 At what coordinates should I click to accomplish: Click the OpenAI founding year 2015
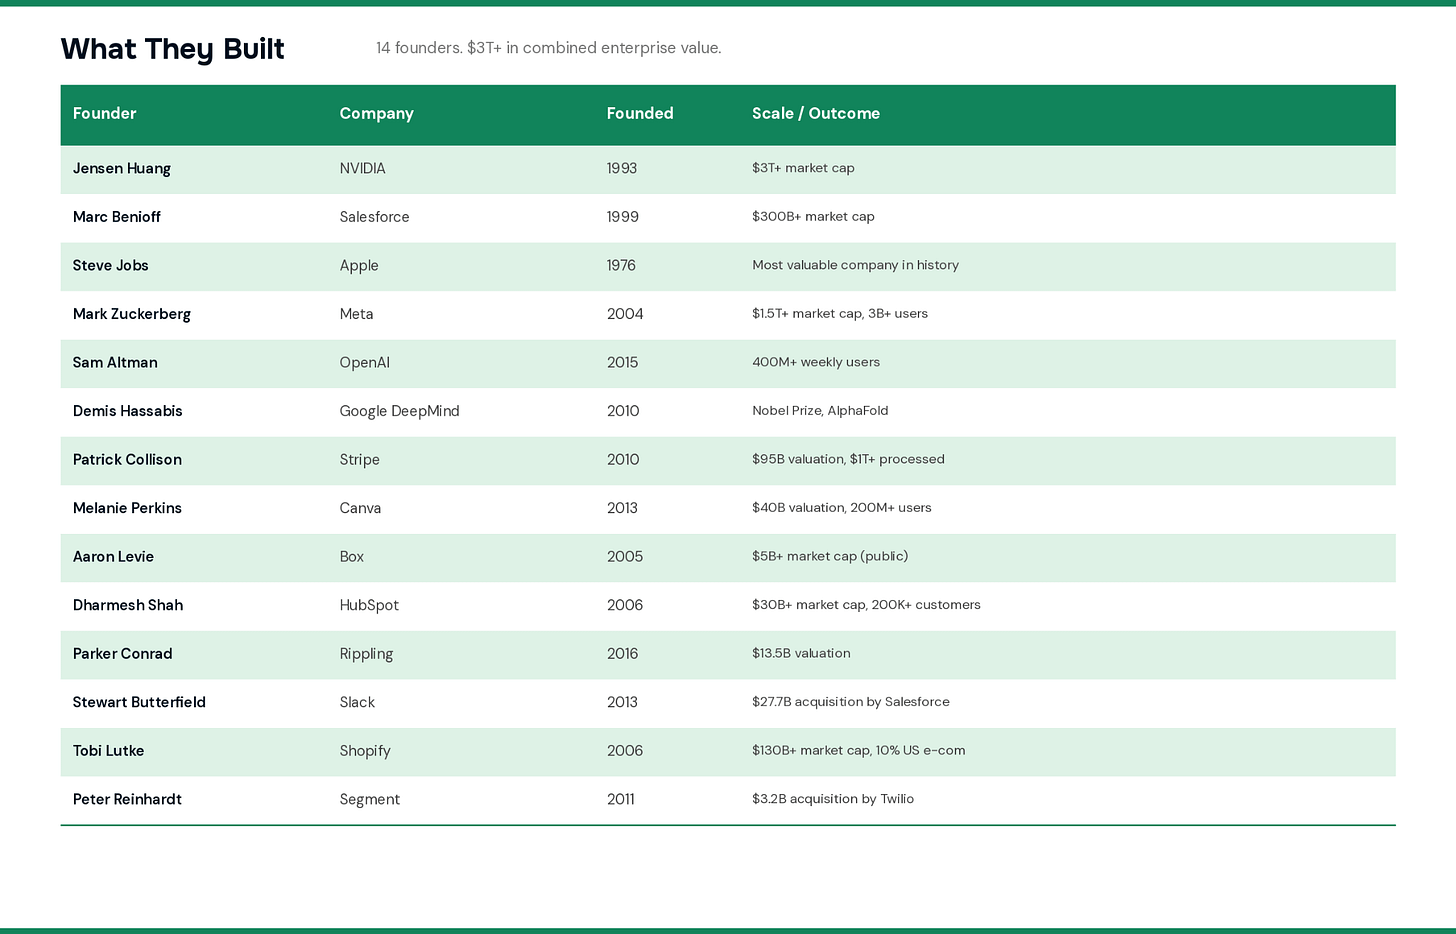click(x=622, y=362)
